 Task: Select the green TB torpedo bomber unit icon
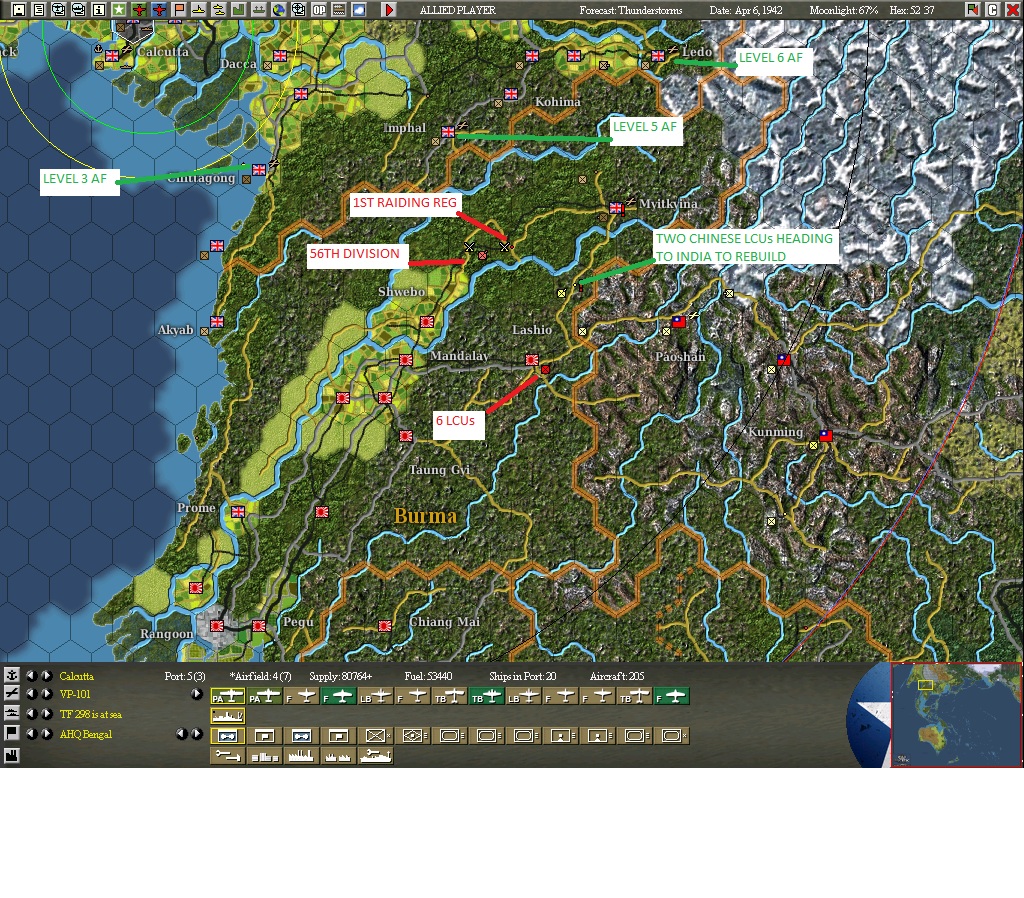(487, 697)
